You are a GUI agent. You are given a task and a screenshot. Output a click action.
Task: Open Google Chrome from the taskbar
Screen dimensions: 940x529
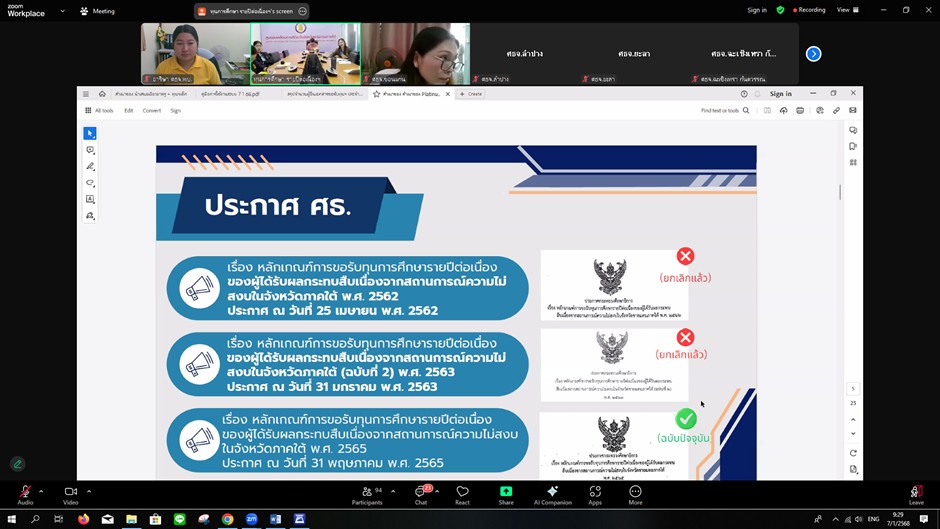[x=228, y=519]
